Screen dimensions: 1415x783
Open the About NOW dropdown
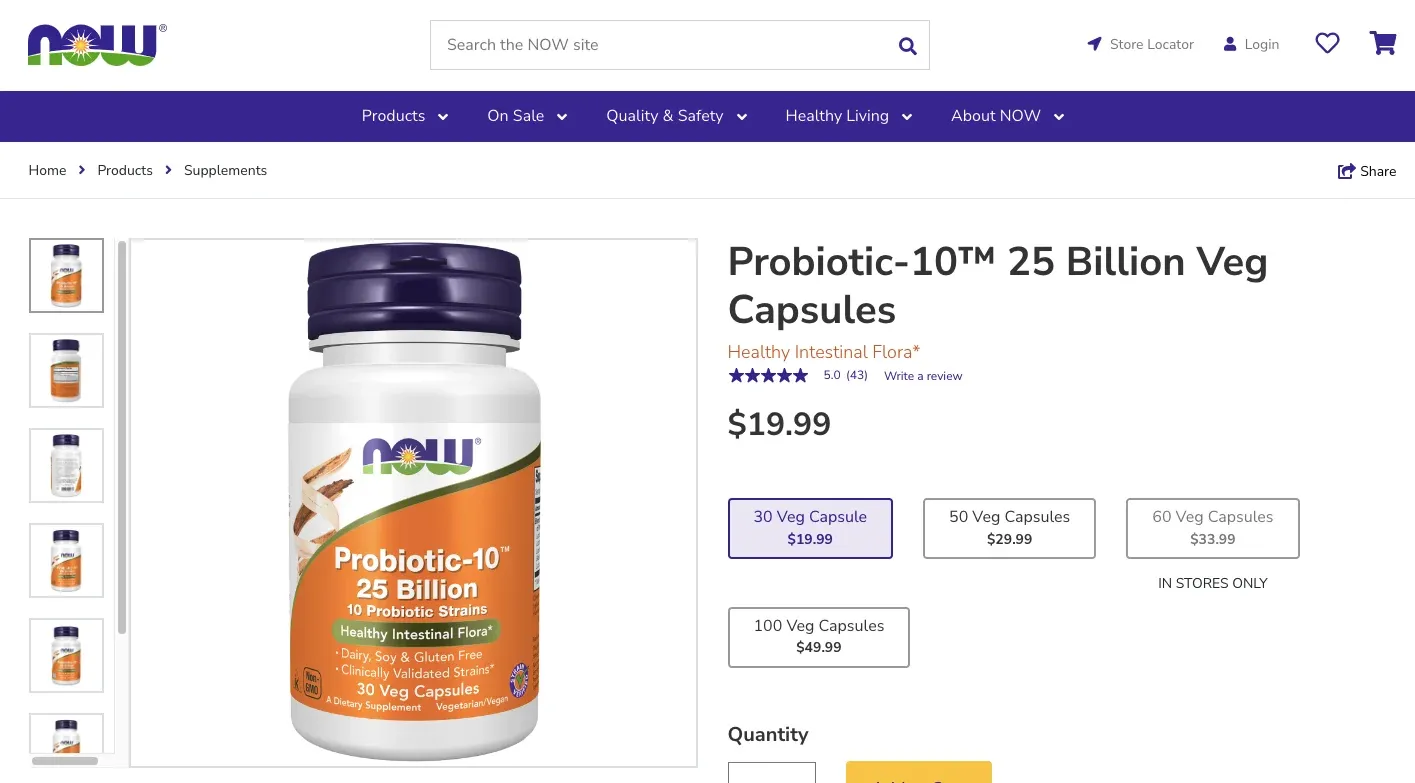coord(1007,116)
